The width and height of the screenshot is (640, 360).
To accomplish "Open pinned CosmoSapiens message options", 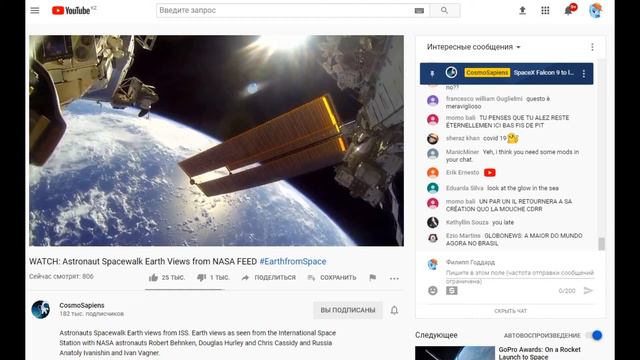I will (584, 73).
